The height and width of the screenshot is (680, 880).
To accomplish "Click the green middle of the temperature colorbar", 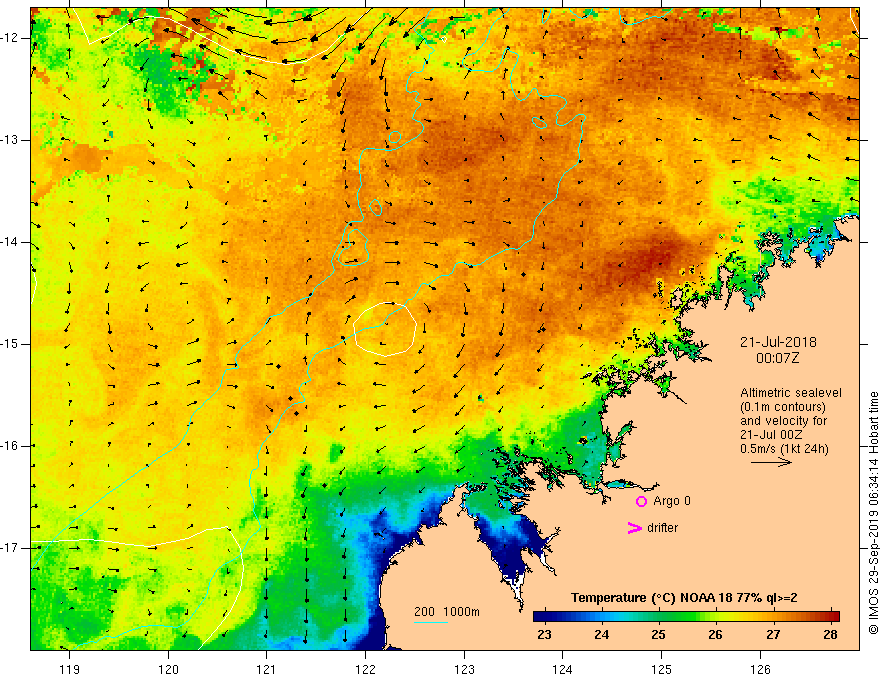I will [673, 616].
